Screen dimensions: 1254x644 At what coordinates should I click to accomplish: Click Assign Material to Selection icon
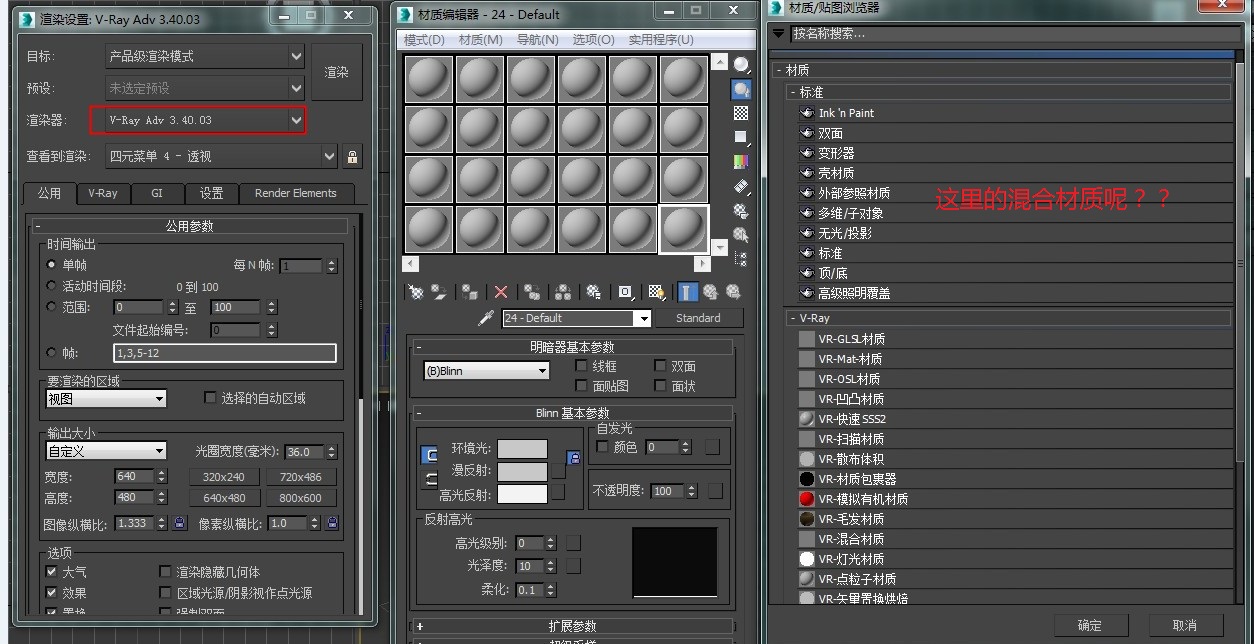click(470, 292)
